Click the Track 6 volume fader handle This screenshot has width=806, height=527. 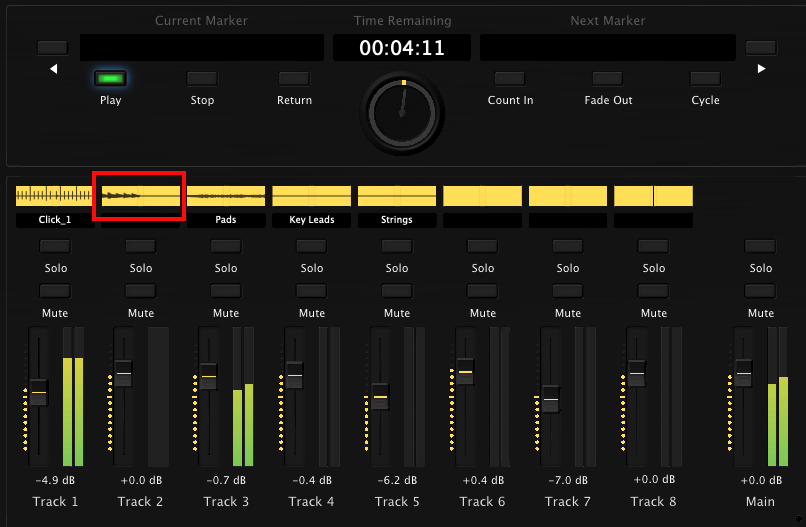coord(465,372)
